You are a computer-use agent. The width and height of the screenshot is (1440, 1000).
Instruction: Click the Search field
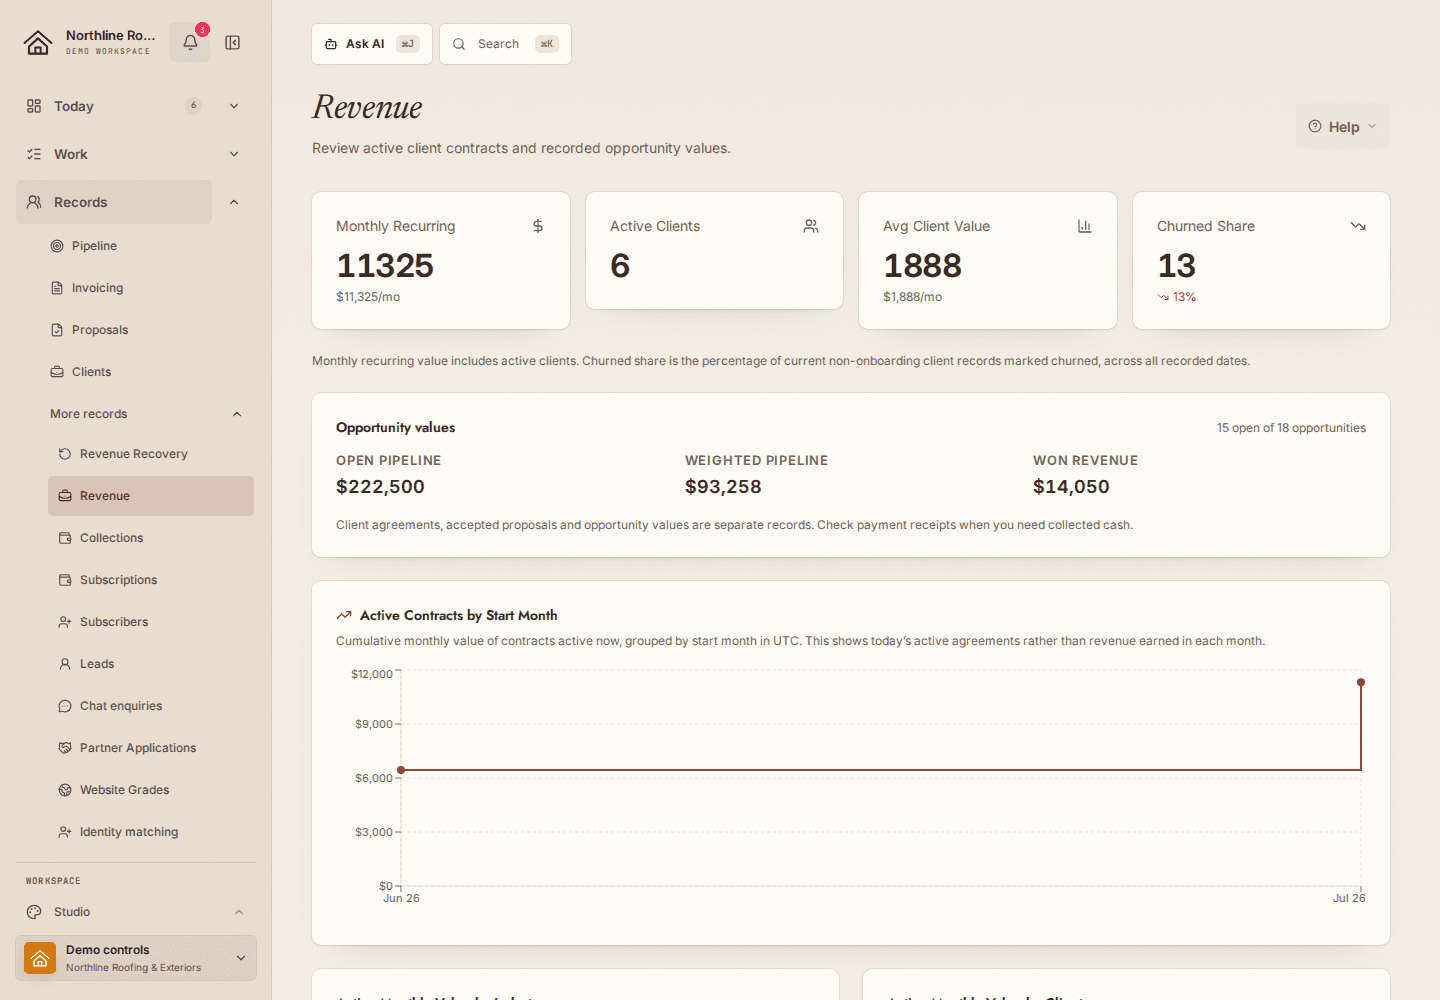point(506,44)
